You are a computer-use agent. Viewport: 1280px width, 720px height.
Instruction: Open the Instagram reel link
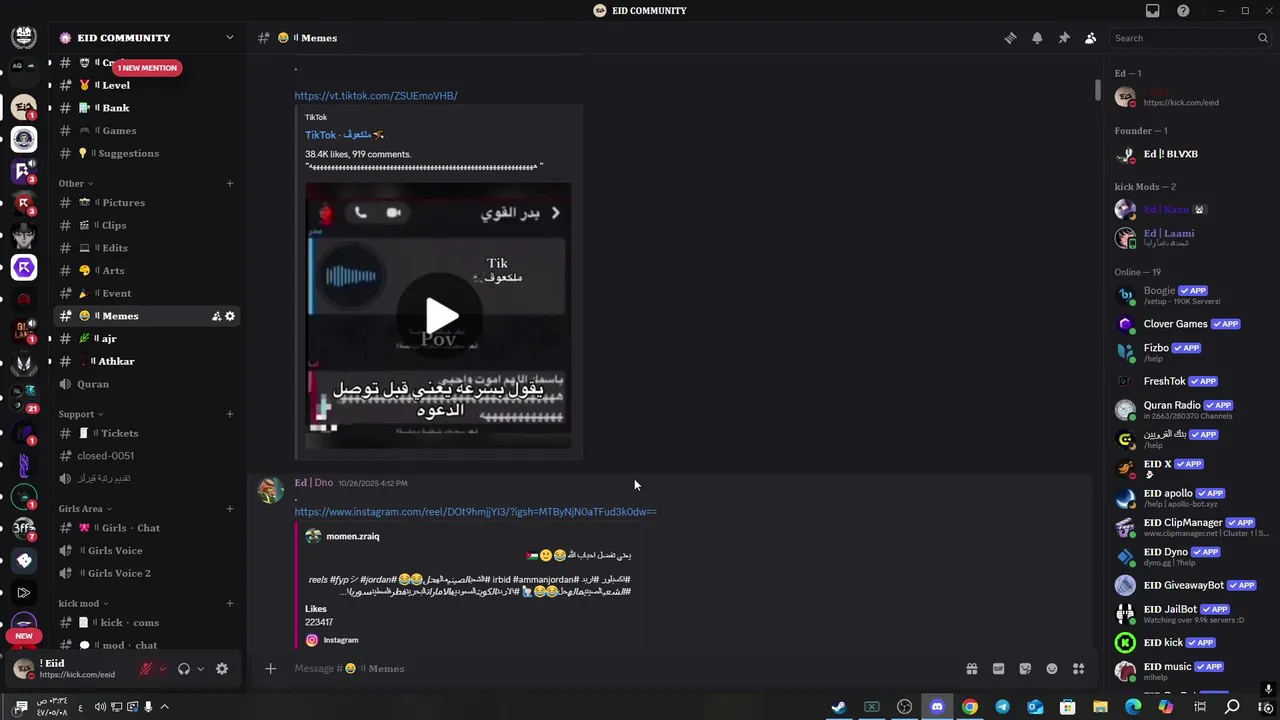click(x=475, y=512)
